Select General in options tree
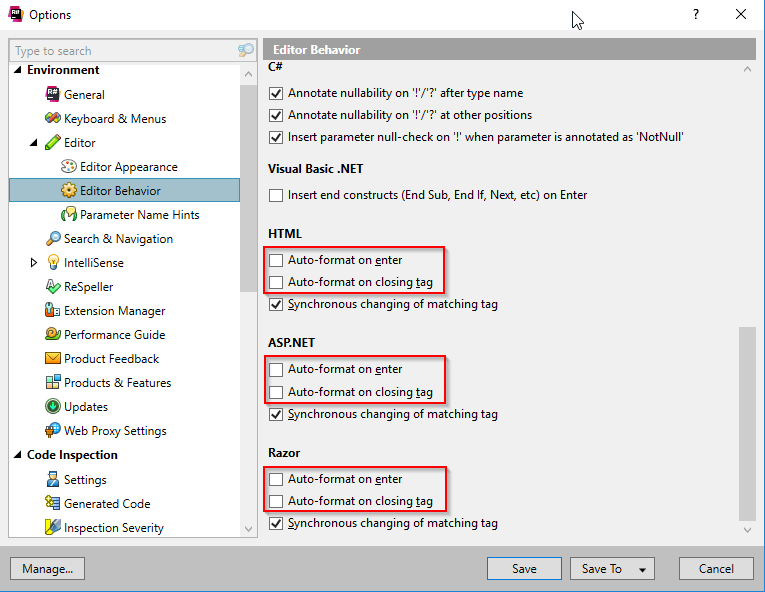 coord(84,94)
